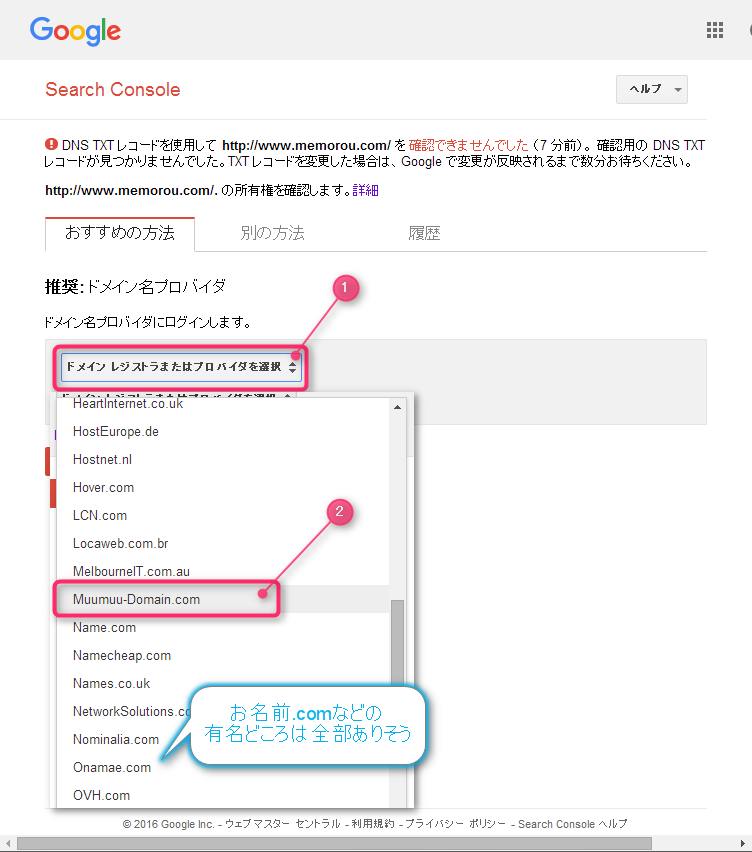Click the Google logo
The height and width of the screenshot is (852, 752).
pos(75,31)
